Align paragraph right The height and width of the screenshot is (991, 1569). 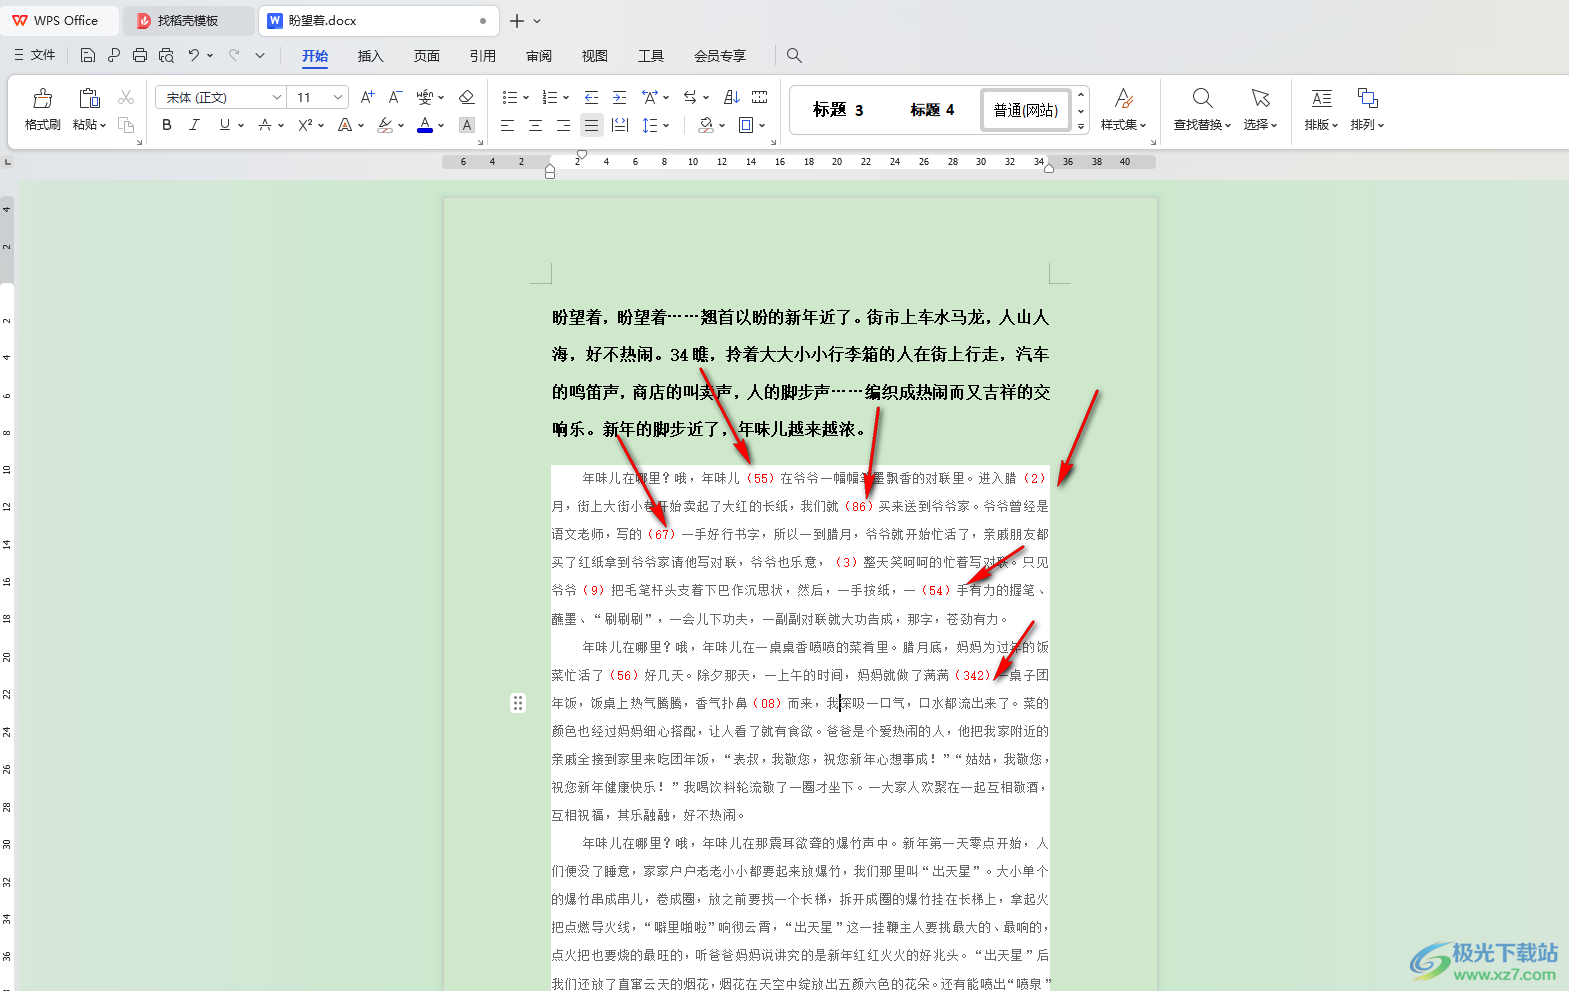click(564, 125)
